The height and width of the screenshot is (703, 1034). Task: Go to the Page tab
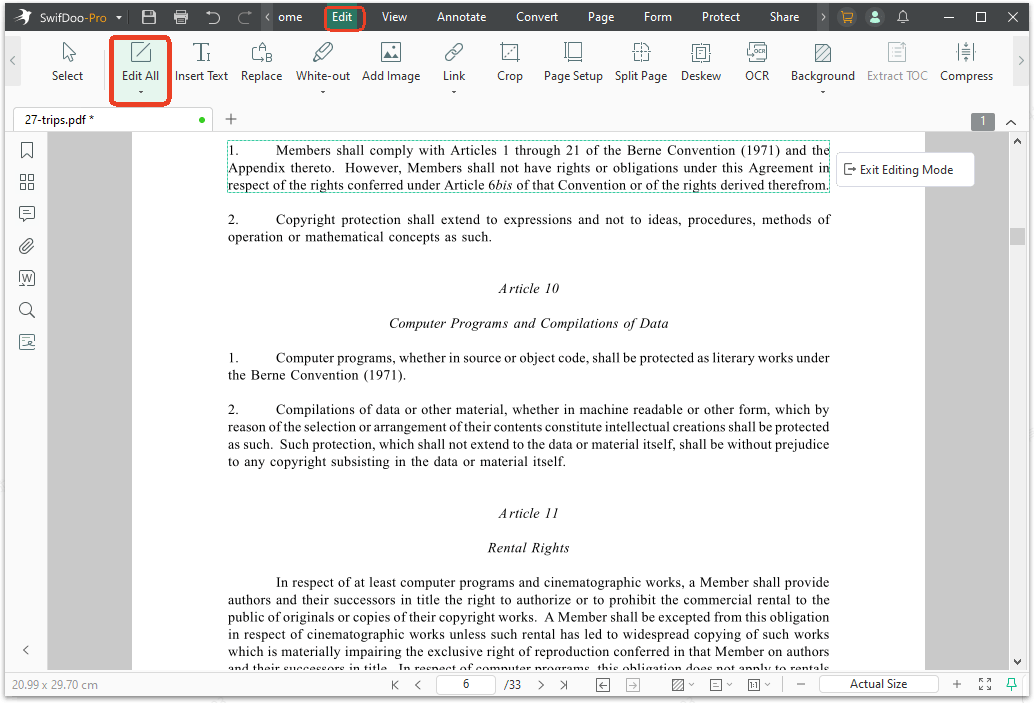(x=601, y=17)
